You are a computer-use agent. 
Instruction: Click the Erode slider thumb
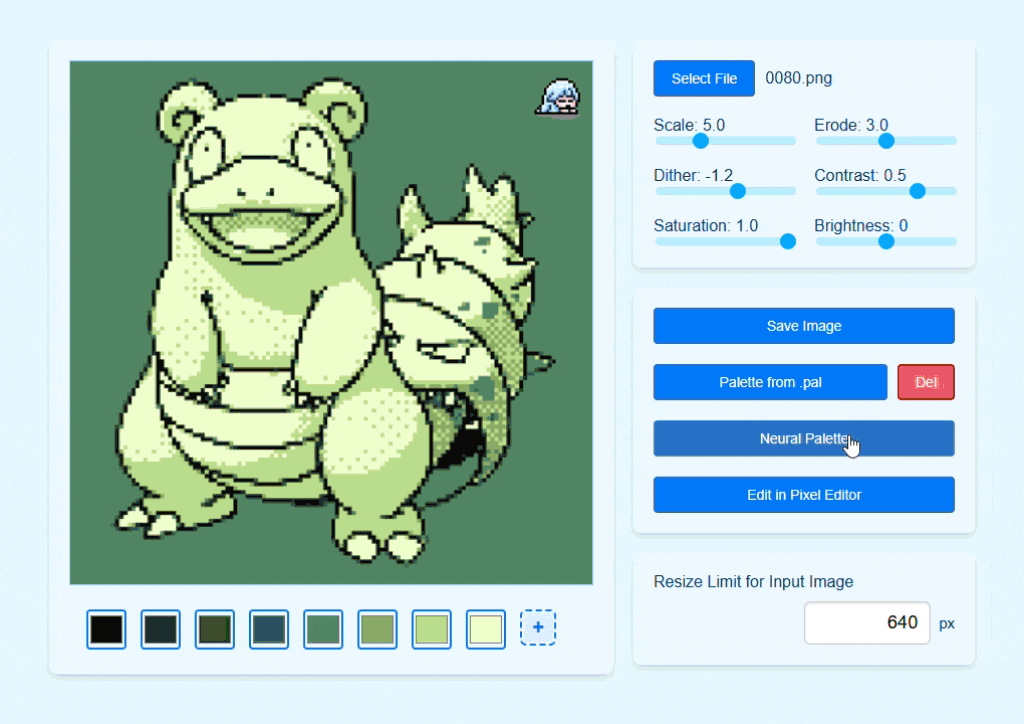pyautogui.click(x=885, y=141)
